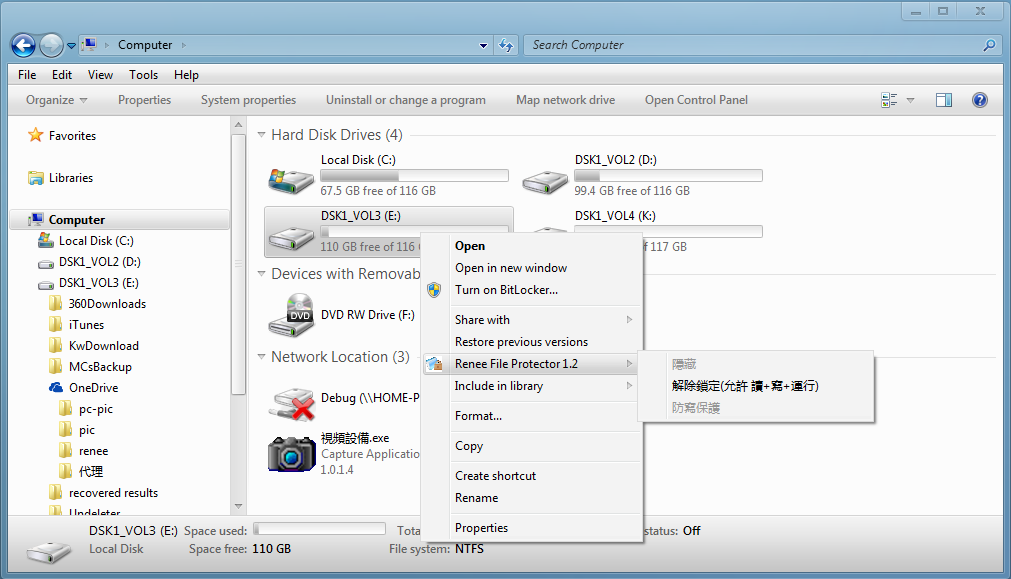Open the view options dropdown arrow
1011x579 pixels.
910,101
